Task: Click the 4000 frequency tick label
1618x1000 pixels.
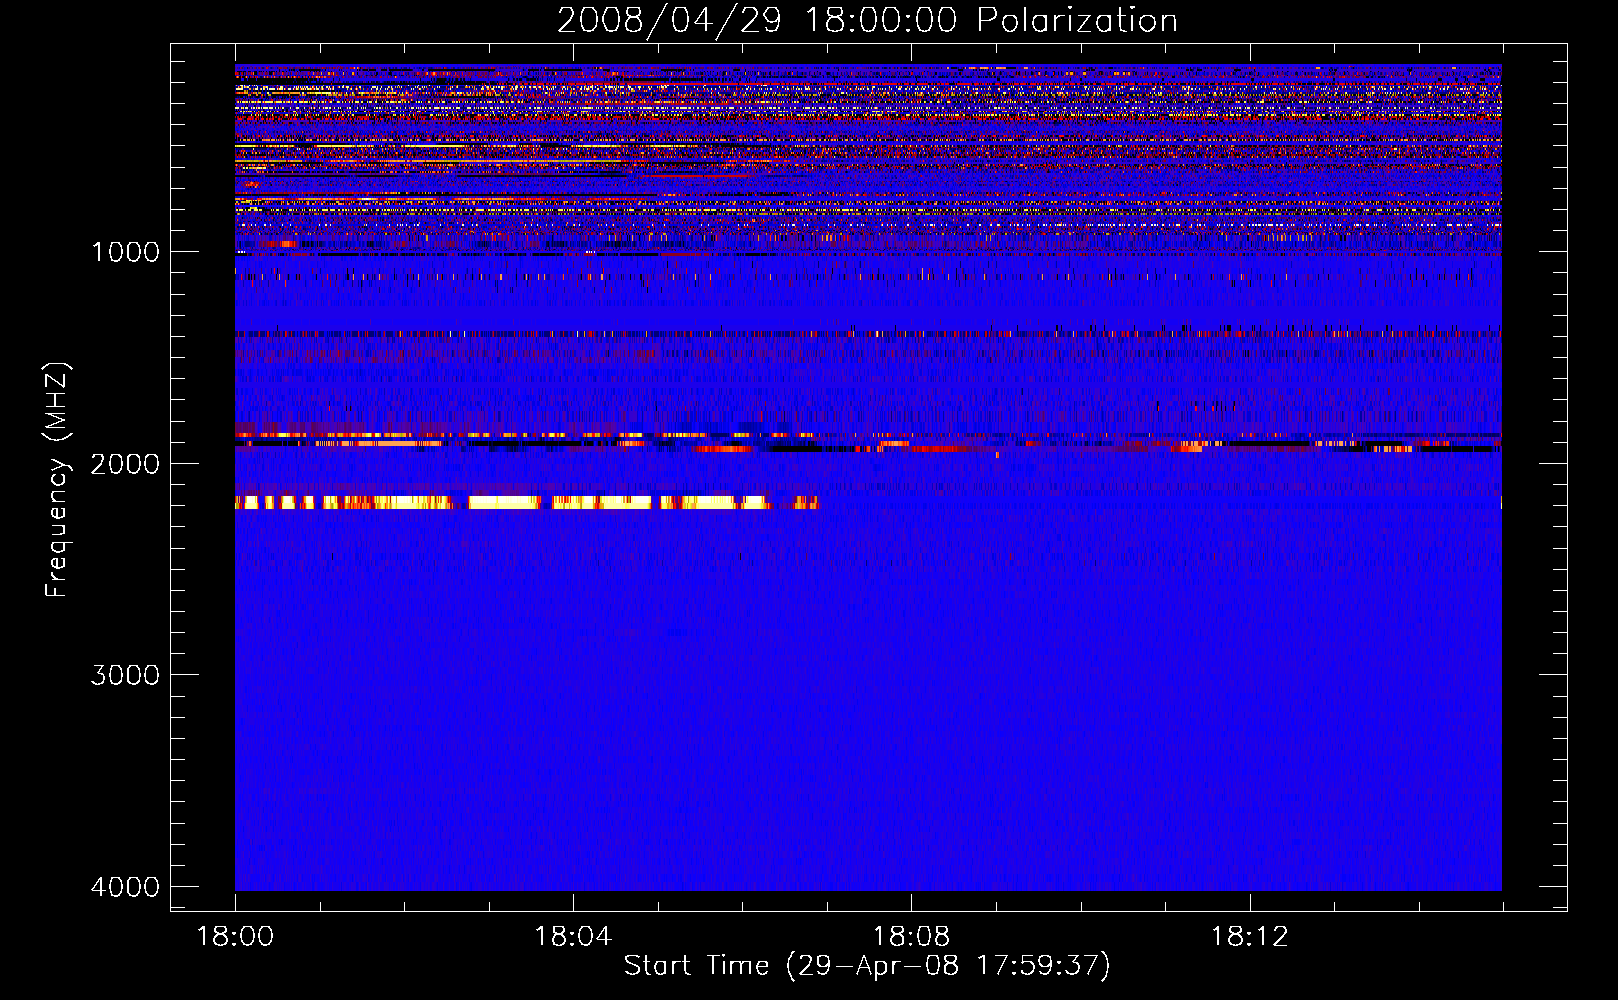Action: point(125,887)
